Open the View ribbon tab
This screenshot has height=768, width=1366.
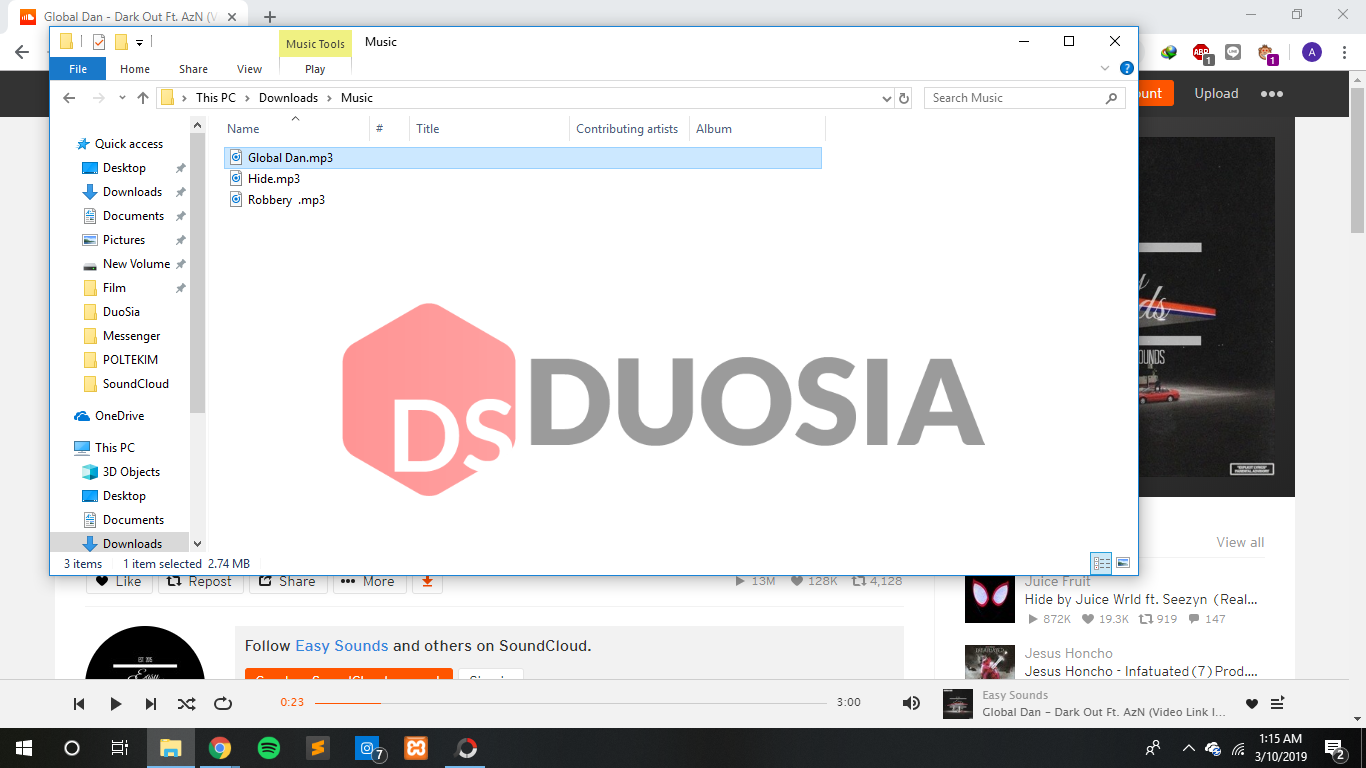tap(249, 69)
